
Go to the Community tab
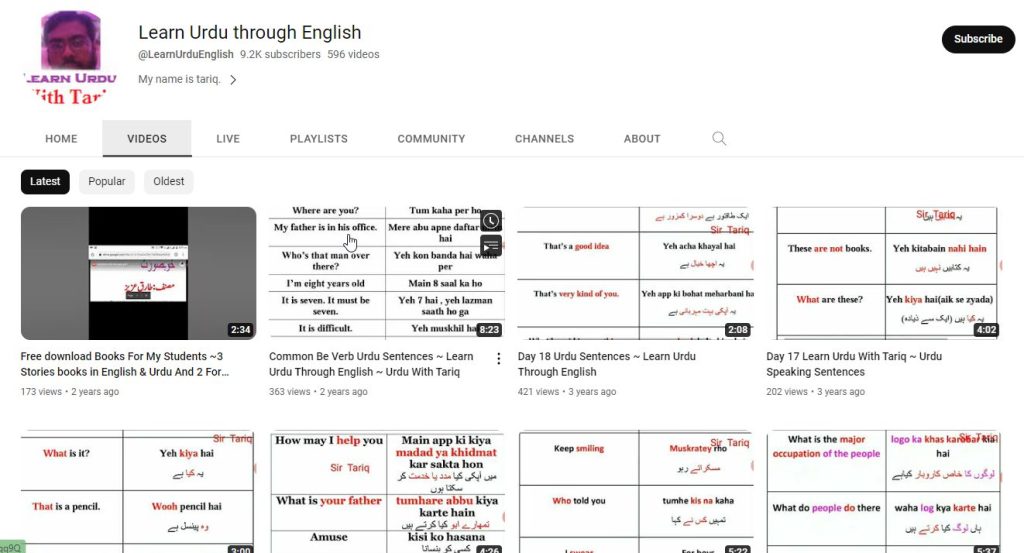[x=431, y=139]
